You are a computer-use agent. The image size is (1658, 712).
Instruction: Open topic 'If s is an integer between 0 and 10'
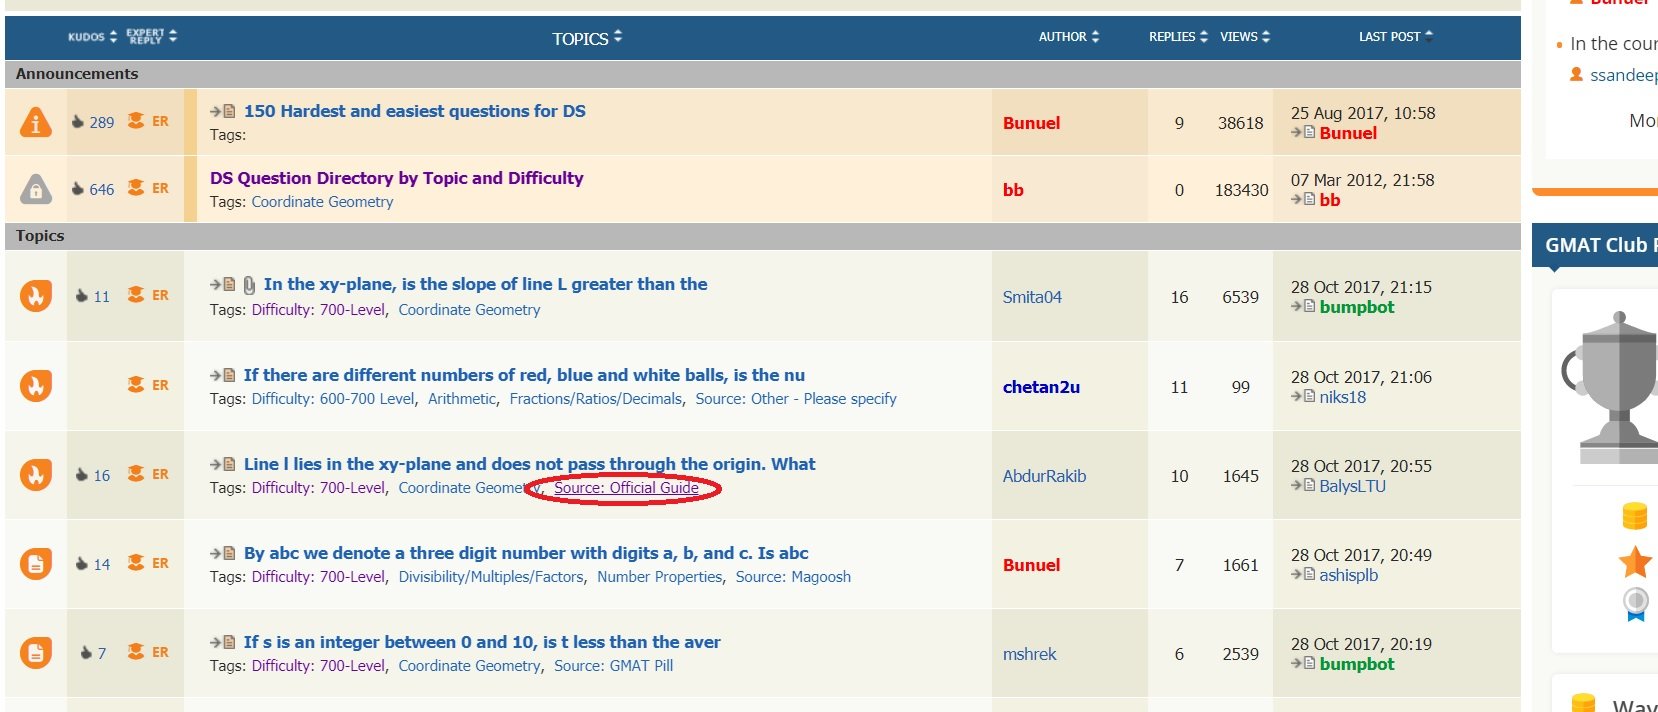point(482,642)
